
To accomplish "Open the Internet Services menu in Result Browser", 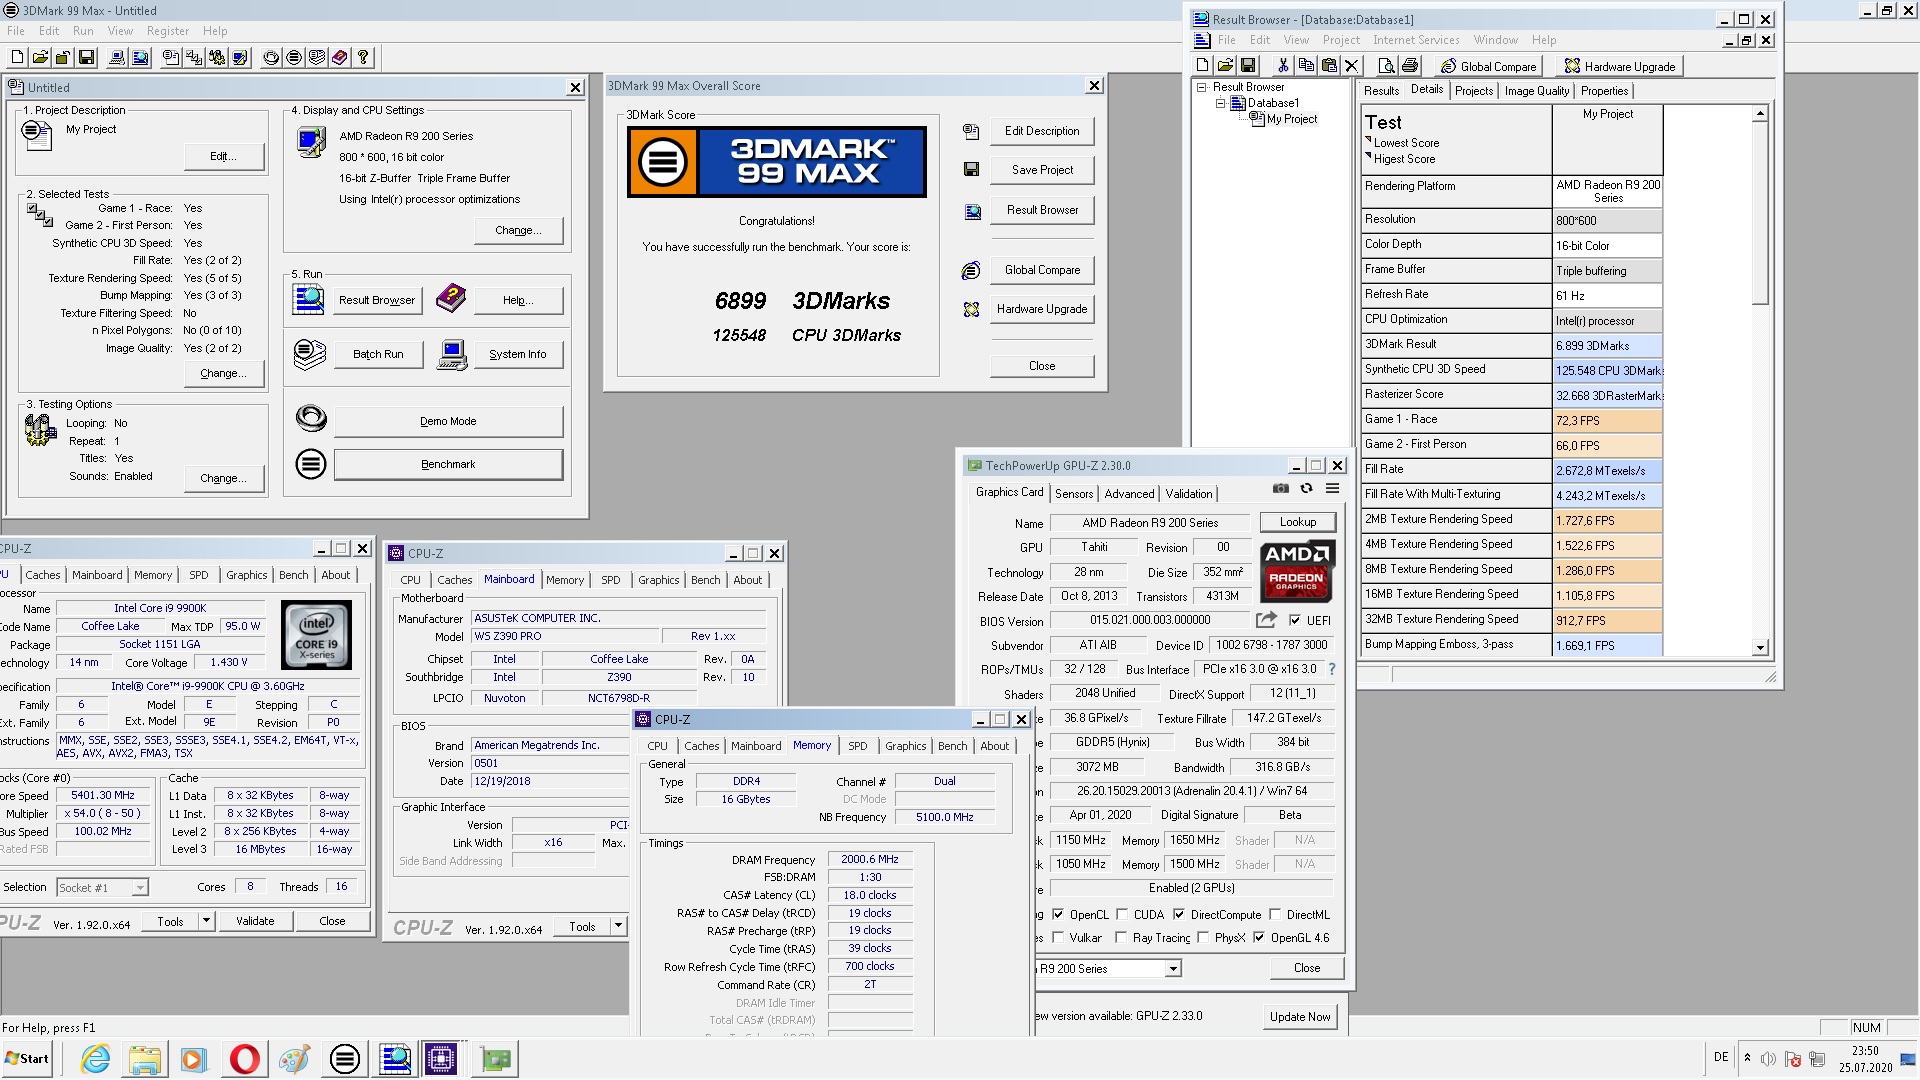I will click(1416, 40).
